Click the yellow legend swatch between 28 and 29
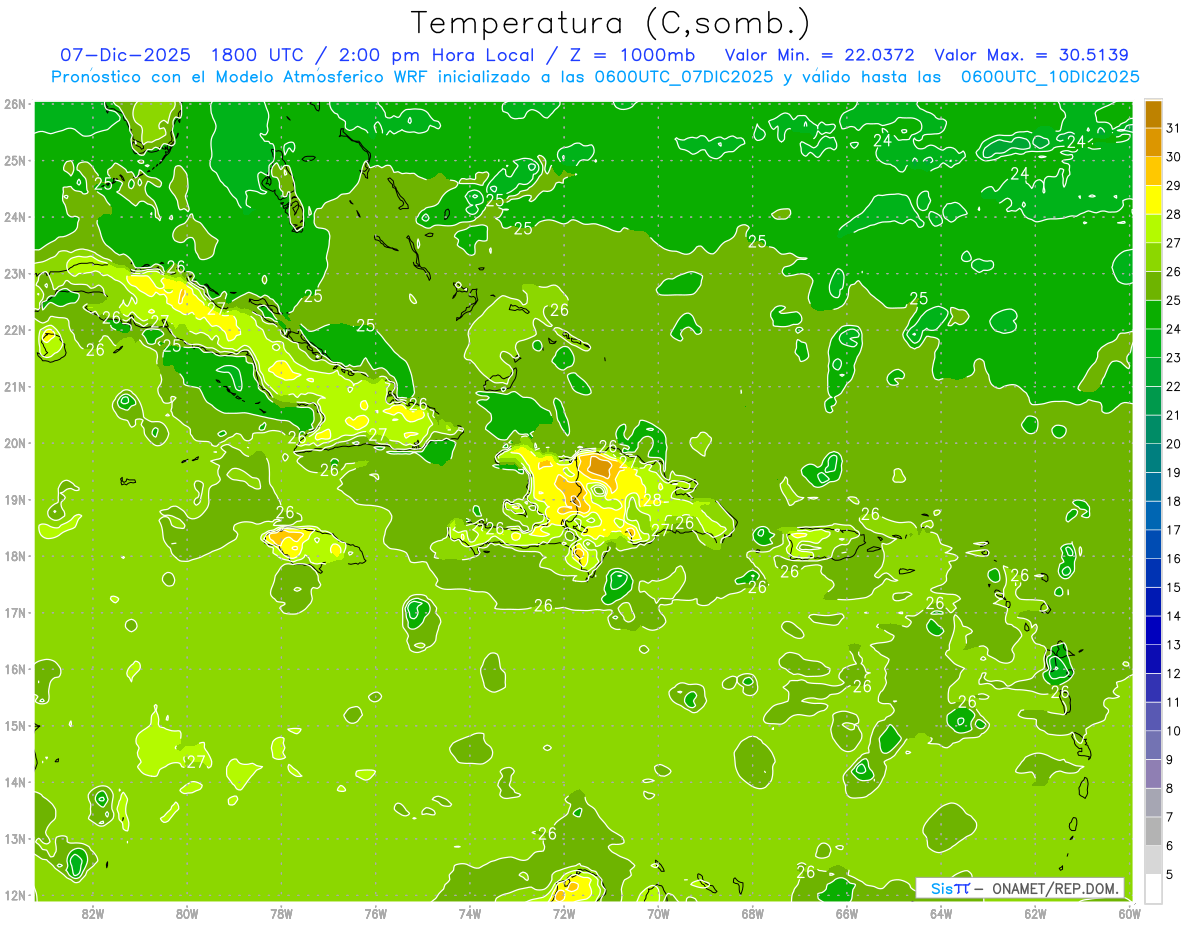This screenshot has width=1200, height=927. click(x=1153, y=200)
